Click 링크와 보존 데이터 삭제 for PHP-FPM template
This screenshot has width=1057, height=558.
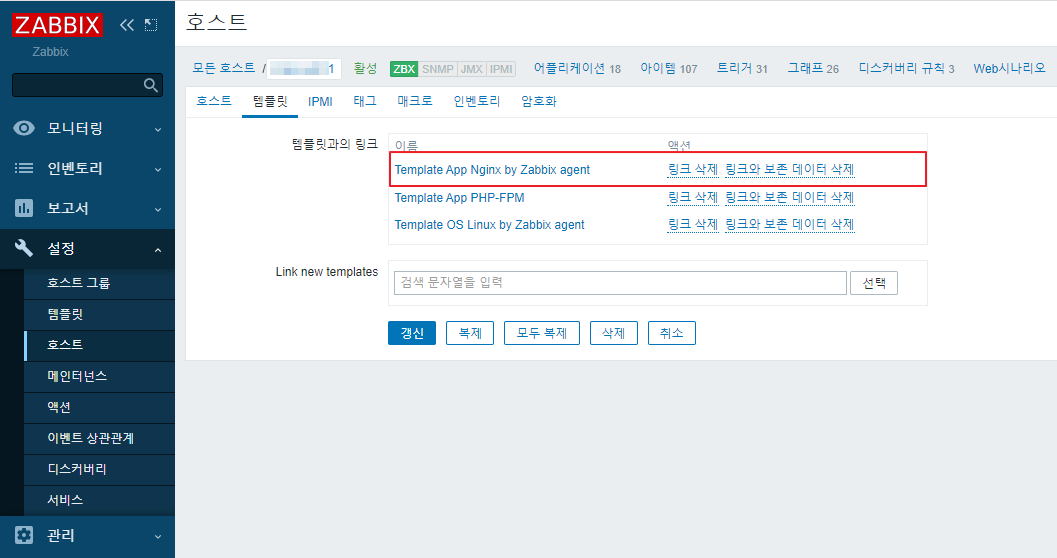(x=789, y=197)
